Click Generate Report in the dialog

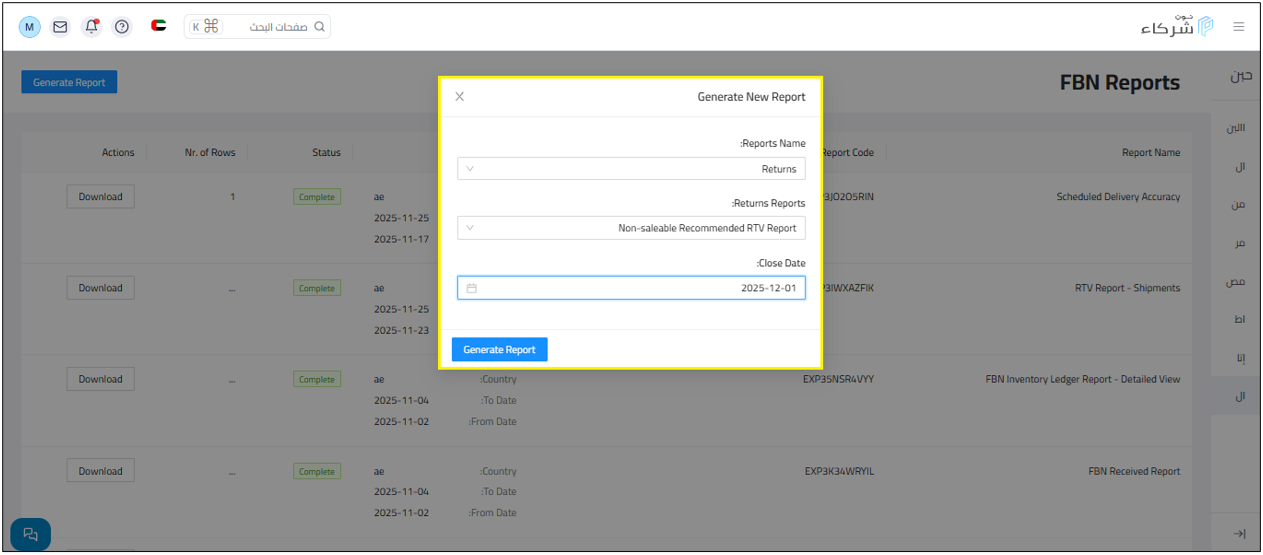pos(499,350)
